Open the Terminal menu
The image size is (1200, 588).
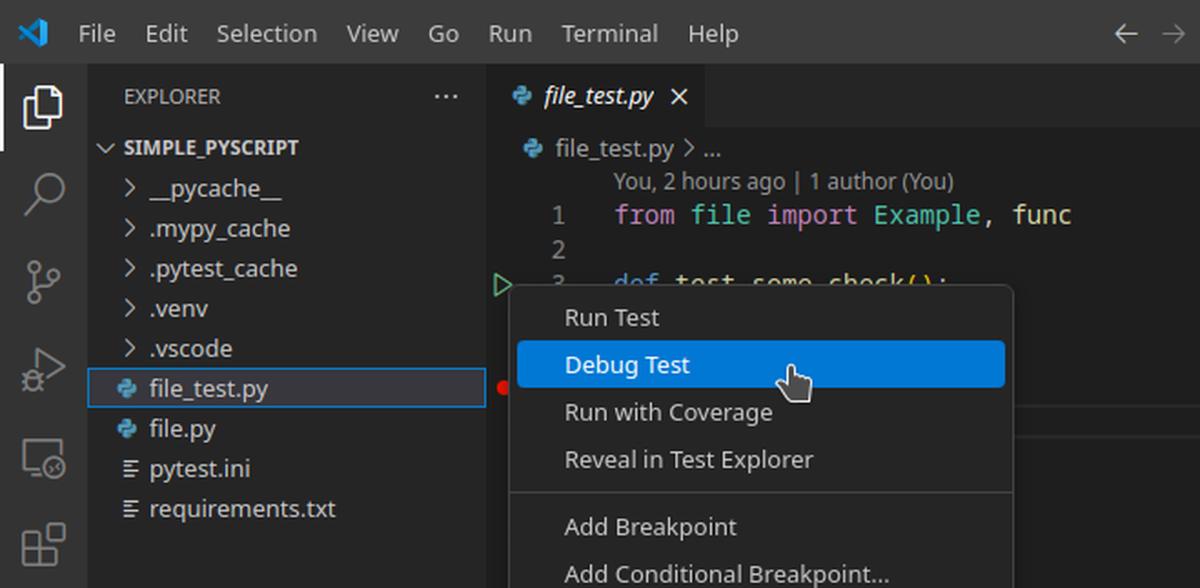609,33
